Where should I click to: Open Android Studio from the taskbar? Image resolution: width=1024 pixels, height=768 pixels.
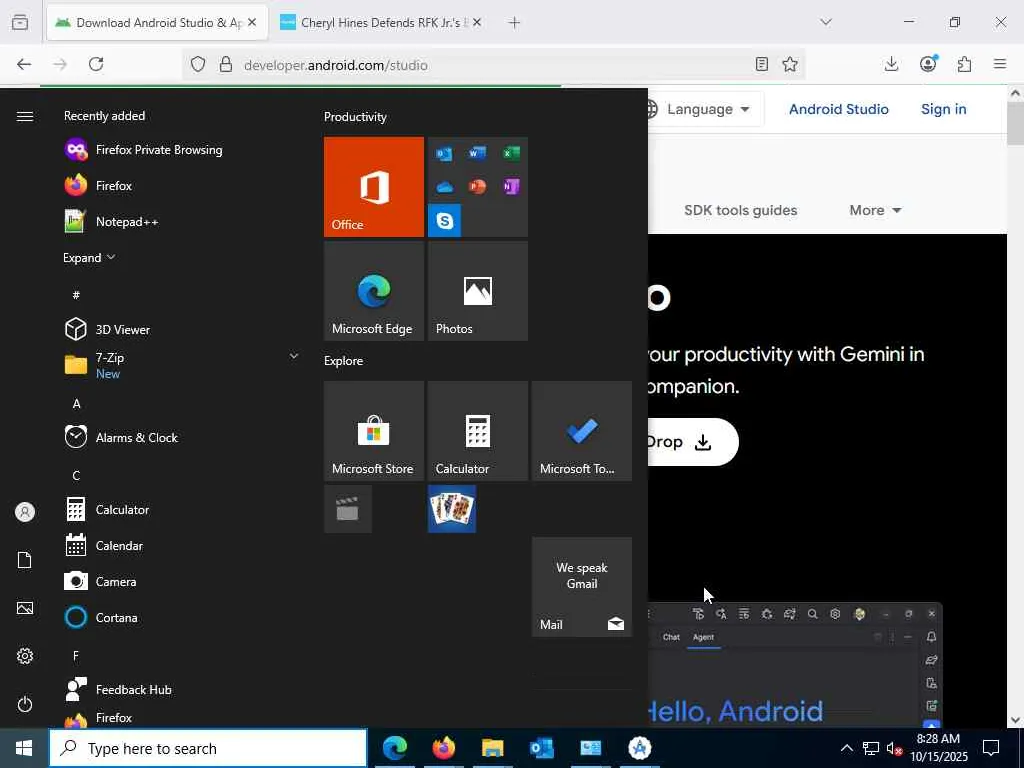click(x=640, y=748)
